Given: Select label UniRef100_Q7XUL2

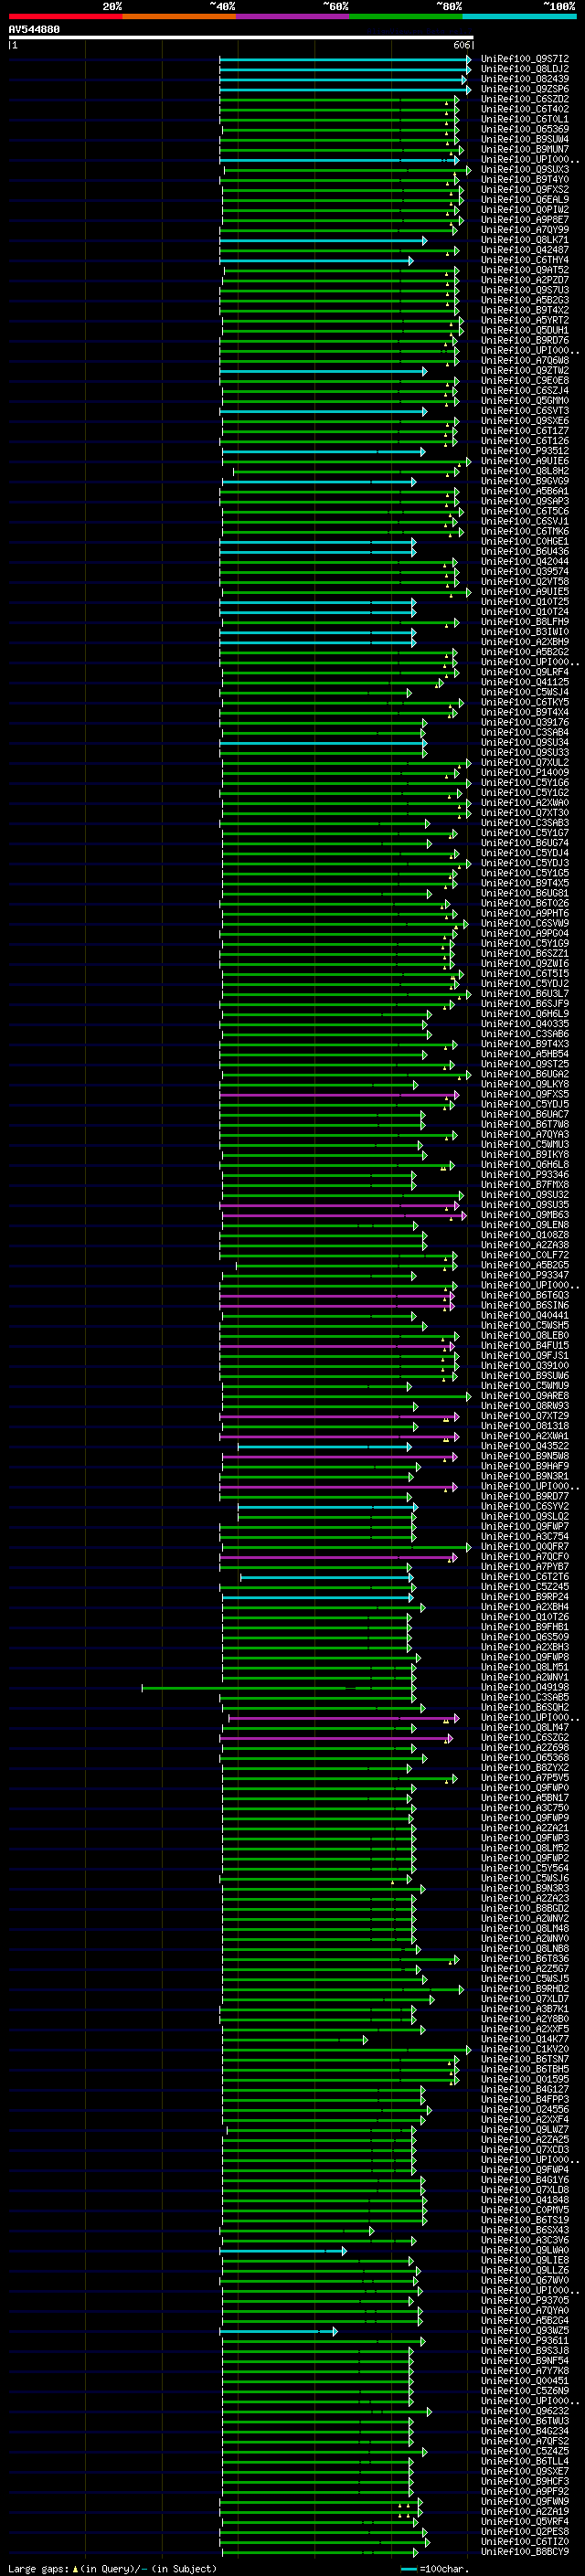Looking at the screenshot, I should point(525,763).
